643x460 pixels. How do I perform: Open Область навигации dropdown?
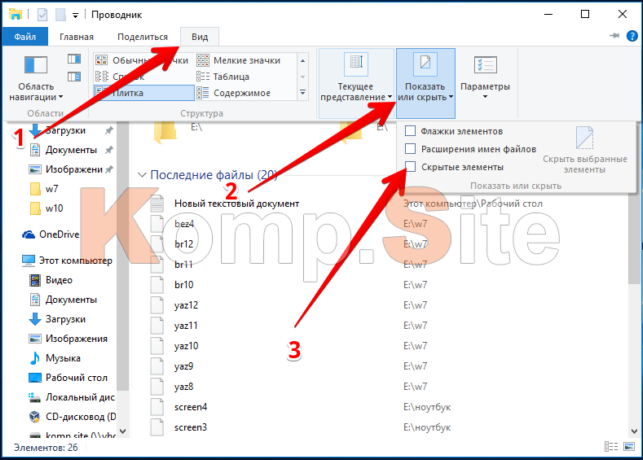click(36, 78)
